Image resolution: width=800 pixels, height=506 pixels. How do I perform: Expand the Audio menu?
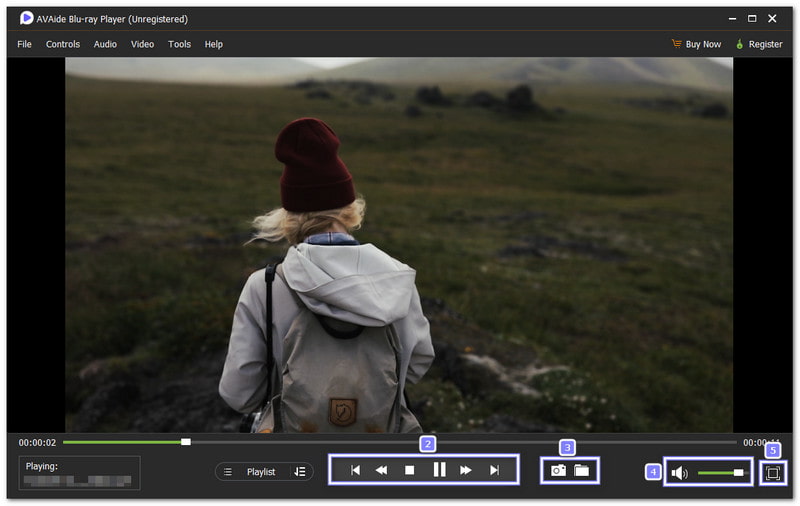coord(105,44)
